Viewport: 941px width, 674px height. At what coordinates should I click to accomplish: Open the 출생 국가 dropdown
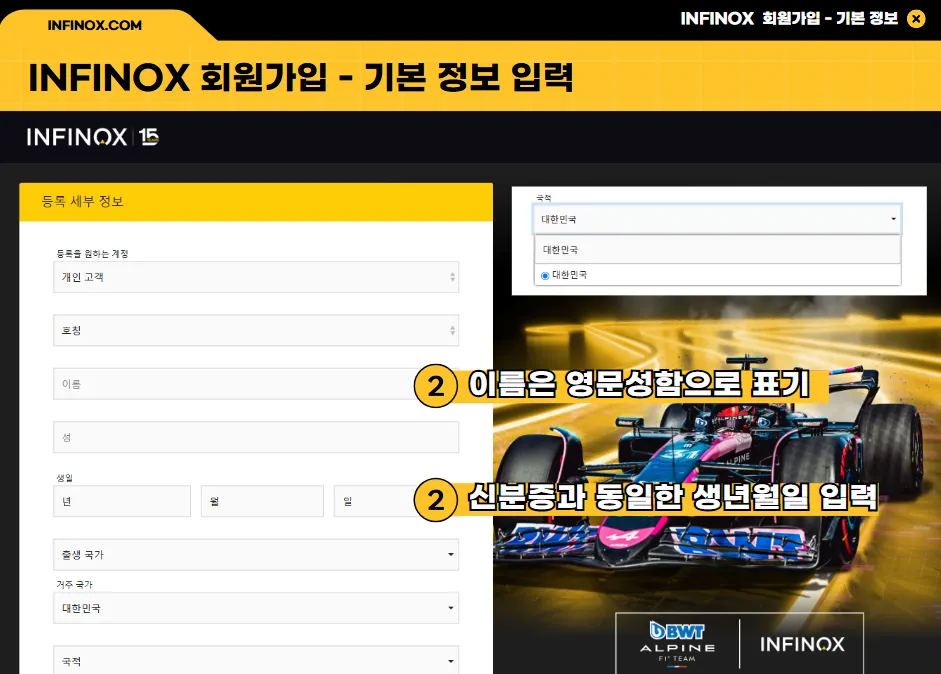256,555
